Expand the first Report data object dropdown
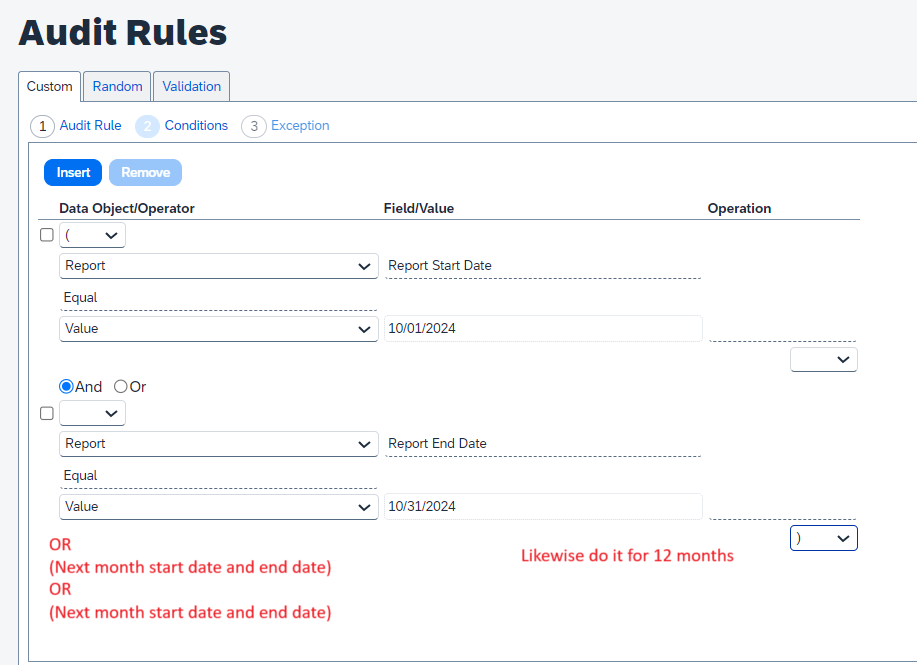 click(218, 266)
